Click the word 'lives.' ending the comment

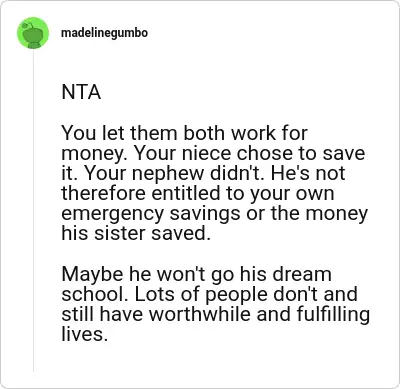click(85, 334)
